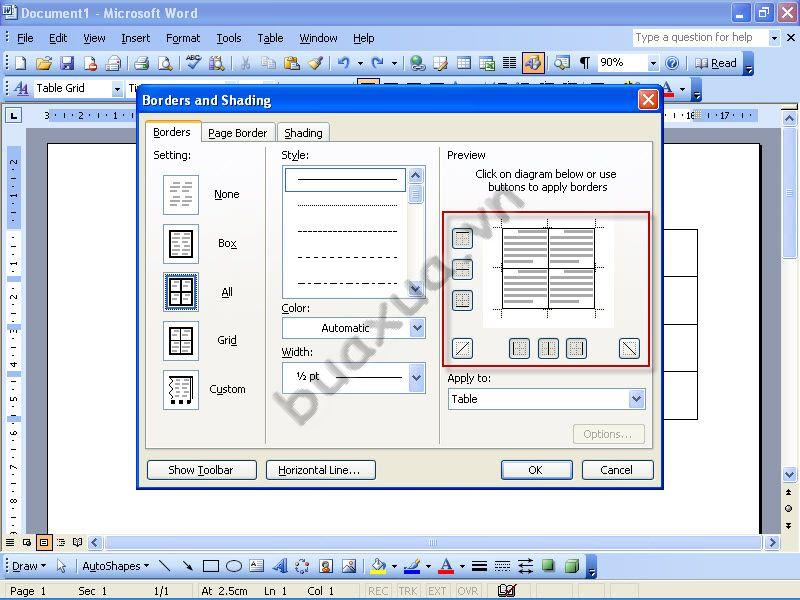
Task: Click the Show Toolbar button
Action: [x=202, y=470]
